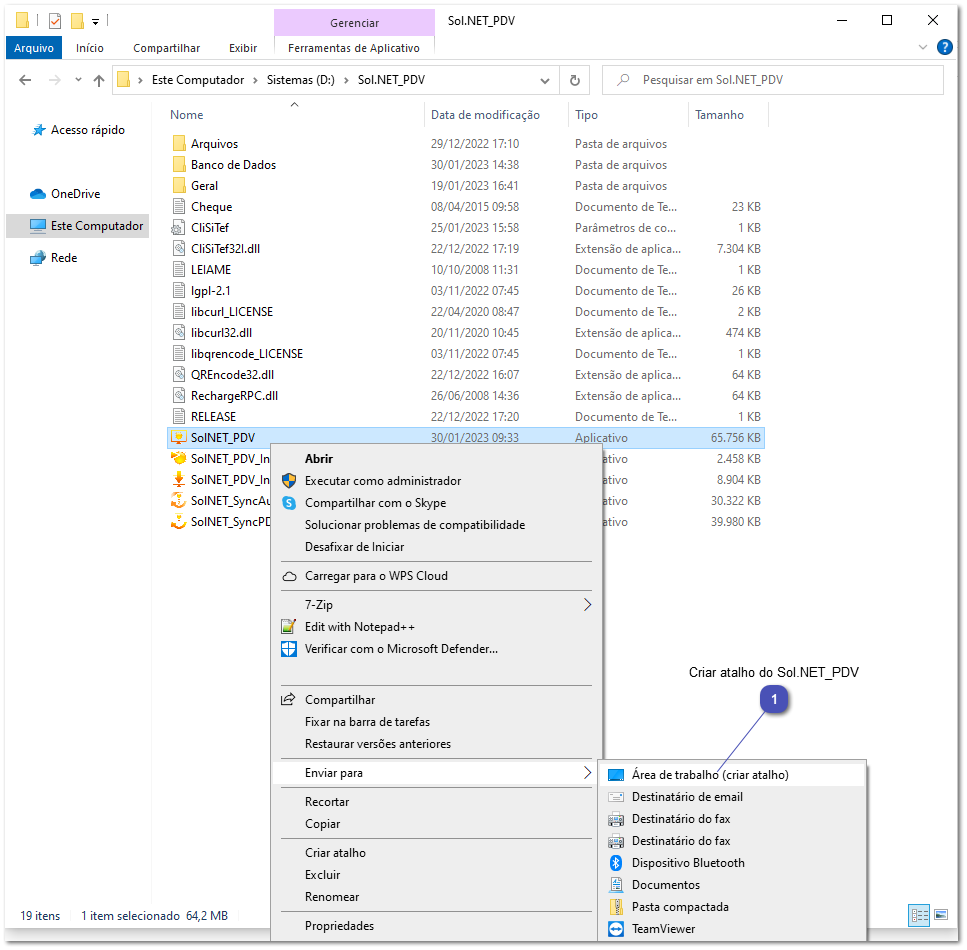
Task: Click the WPS Cloud upload icon
Action: click(290, 578)
